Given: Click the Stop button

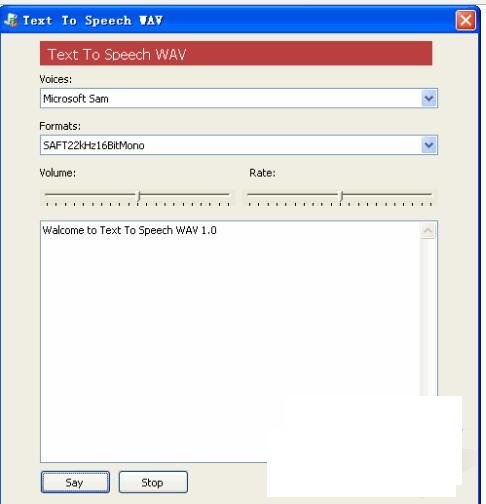Looking at the screenshot, I should (153, 482).
